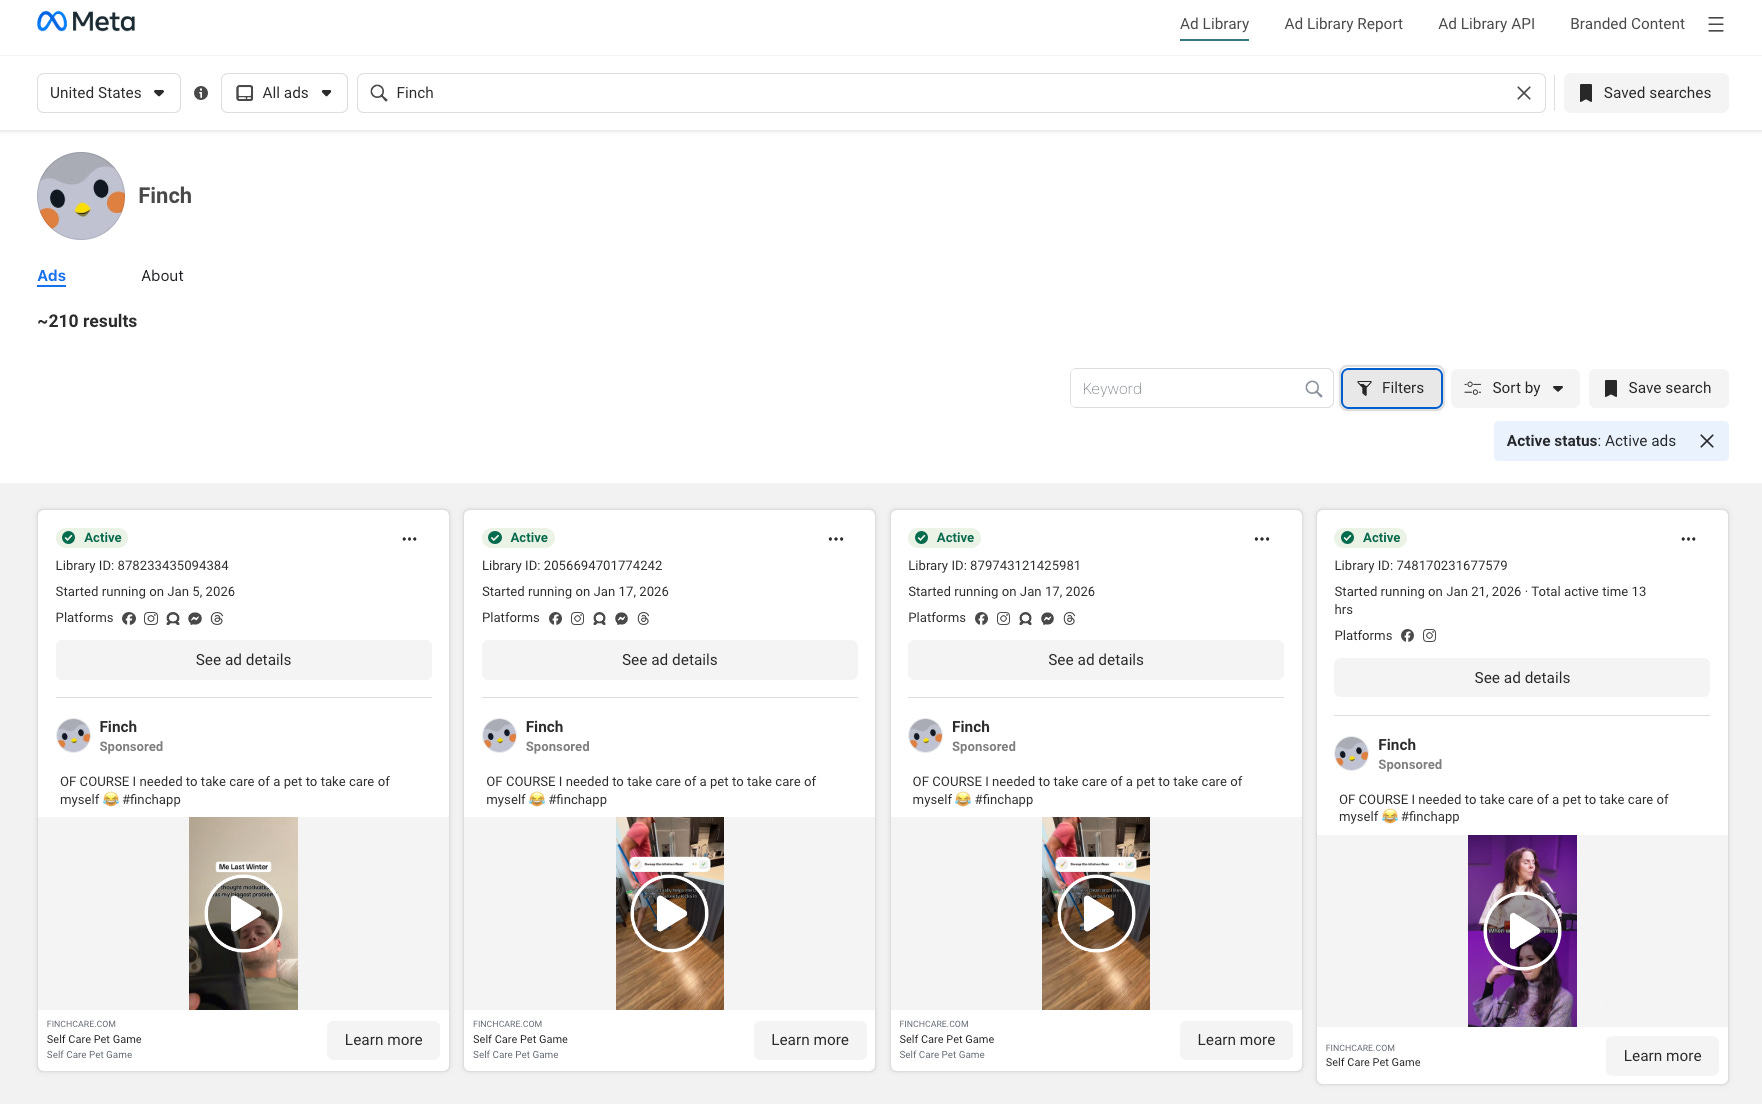Expand the Sort by dropdown
The image size is (1762, 1104).
tap(1515, 388)
